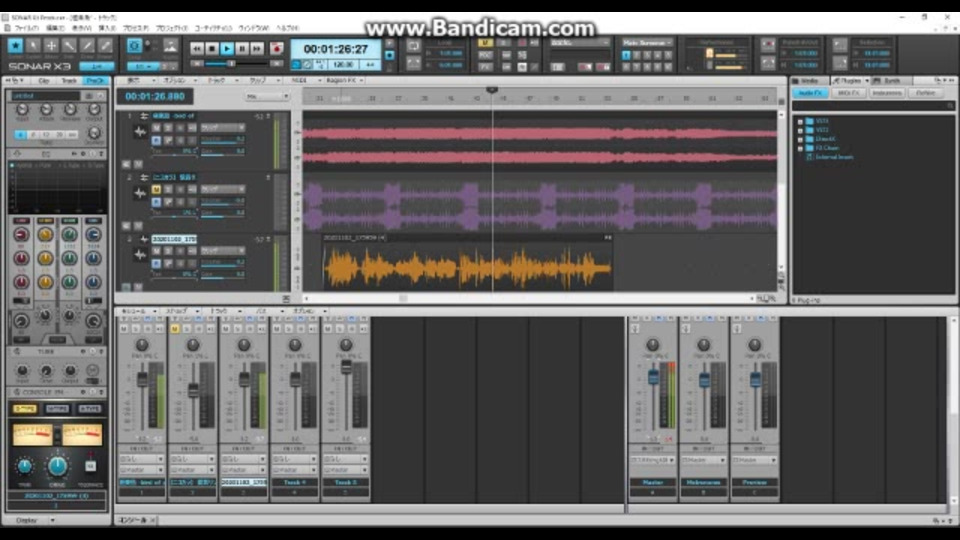Toggle the yellow mute on console channel 2
This screenshot has height=540, width=960.
(x=174, y=329)
